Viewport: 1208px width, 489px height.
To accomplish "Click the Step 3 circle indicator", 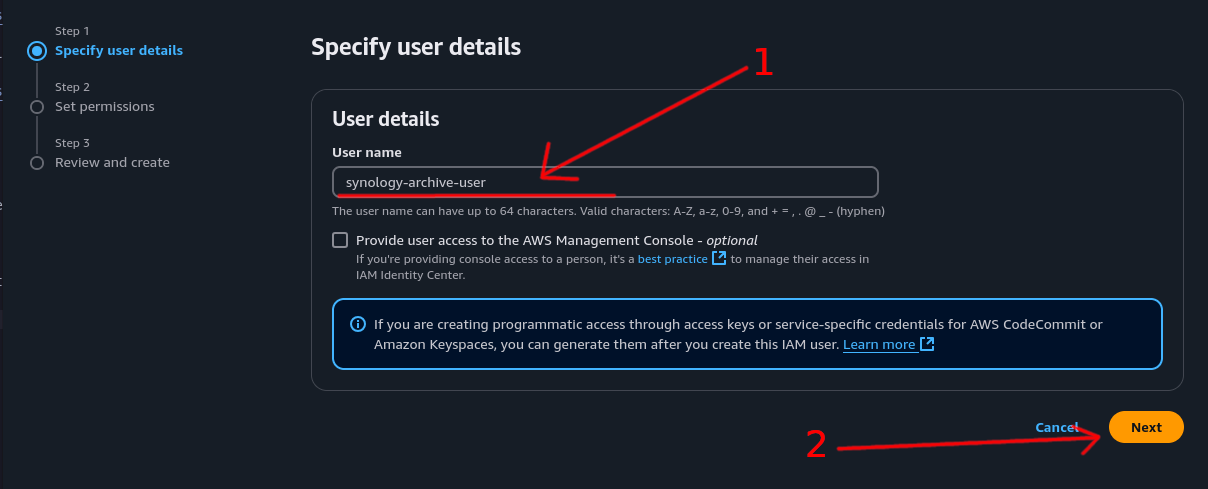I will pos(37,162).
